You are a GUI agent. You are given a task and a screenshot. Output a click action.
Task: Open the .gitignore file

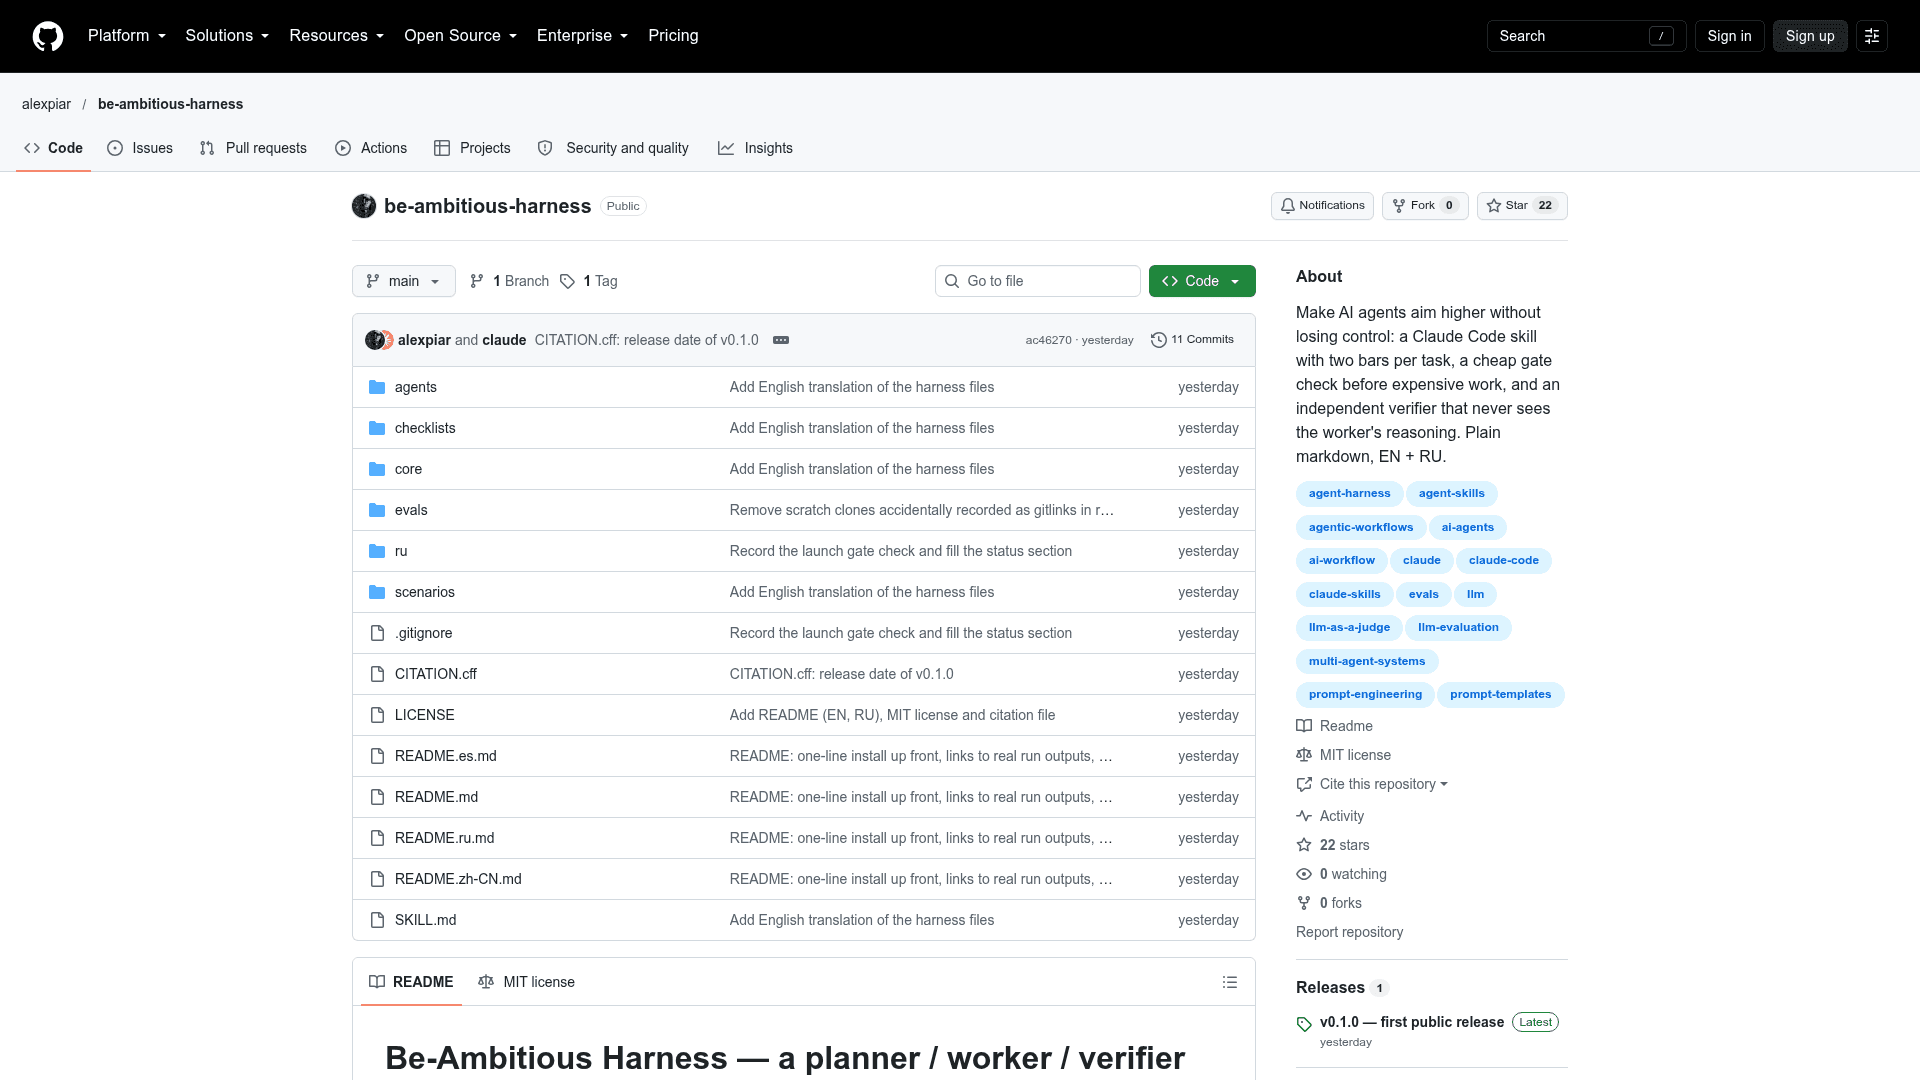(x=424, y=633)
